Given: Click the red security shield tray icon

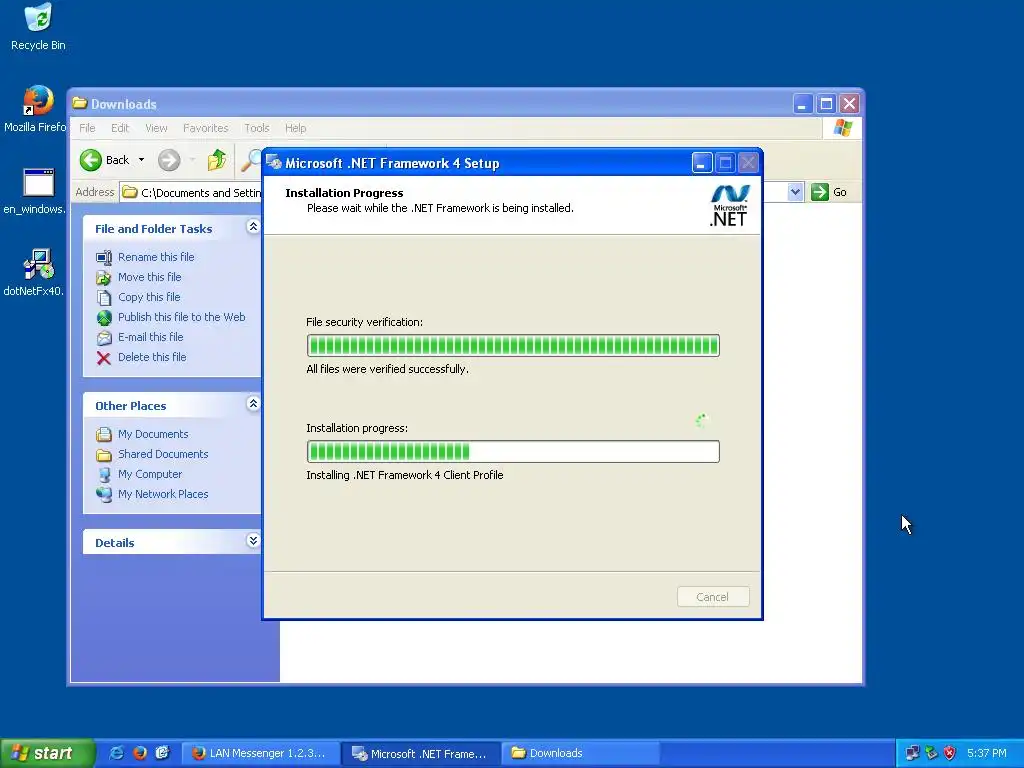Looking at the screenshot, I should pyautogui.click(x=950, y=753).
